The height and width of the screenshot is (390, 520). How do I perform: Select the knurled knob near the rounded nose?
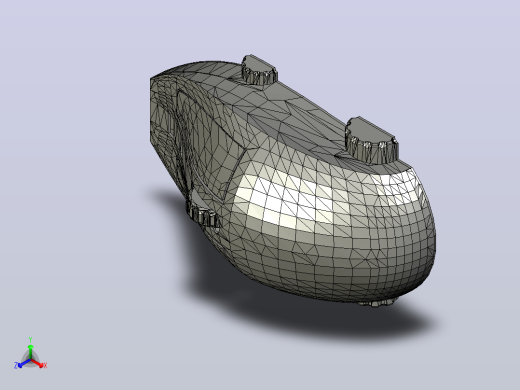pos(372,141)
